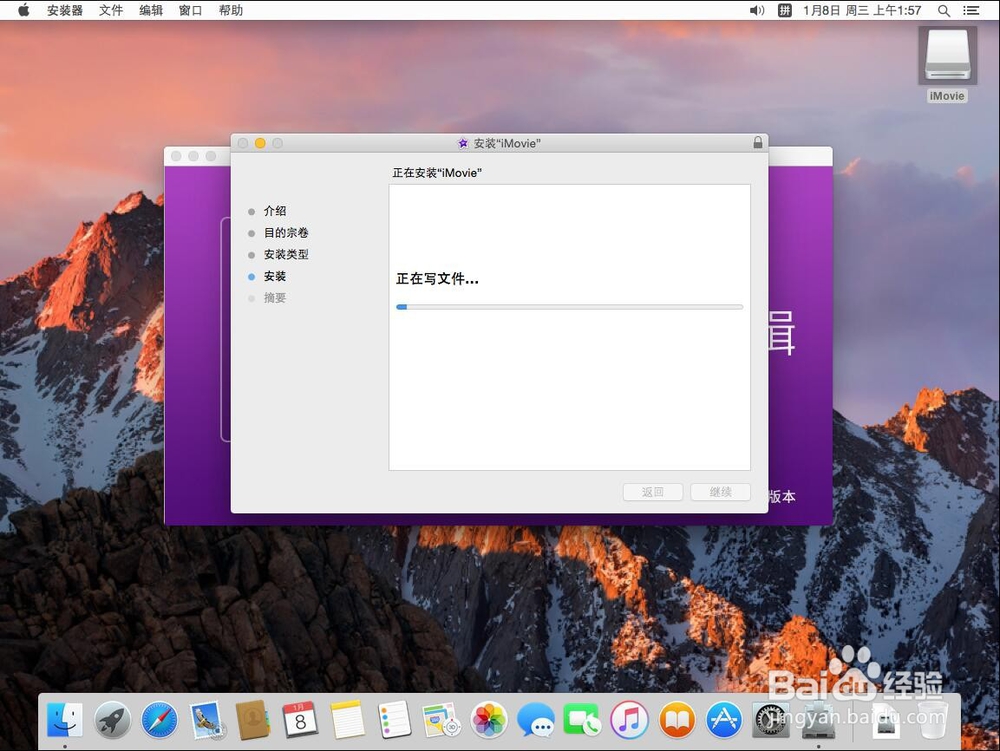The width and height of the screenshot is (1000, 751).
Task: Open FaceTime app in the Dock
Action: 582,720
